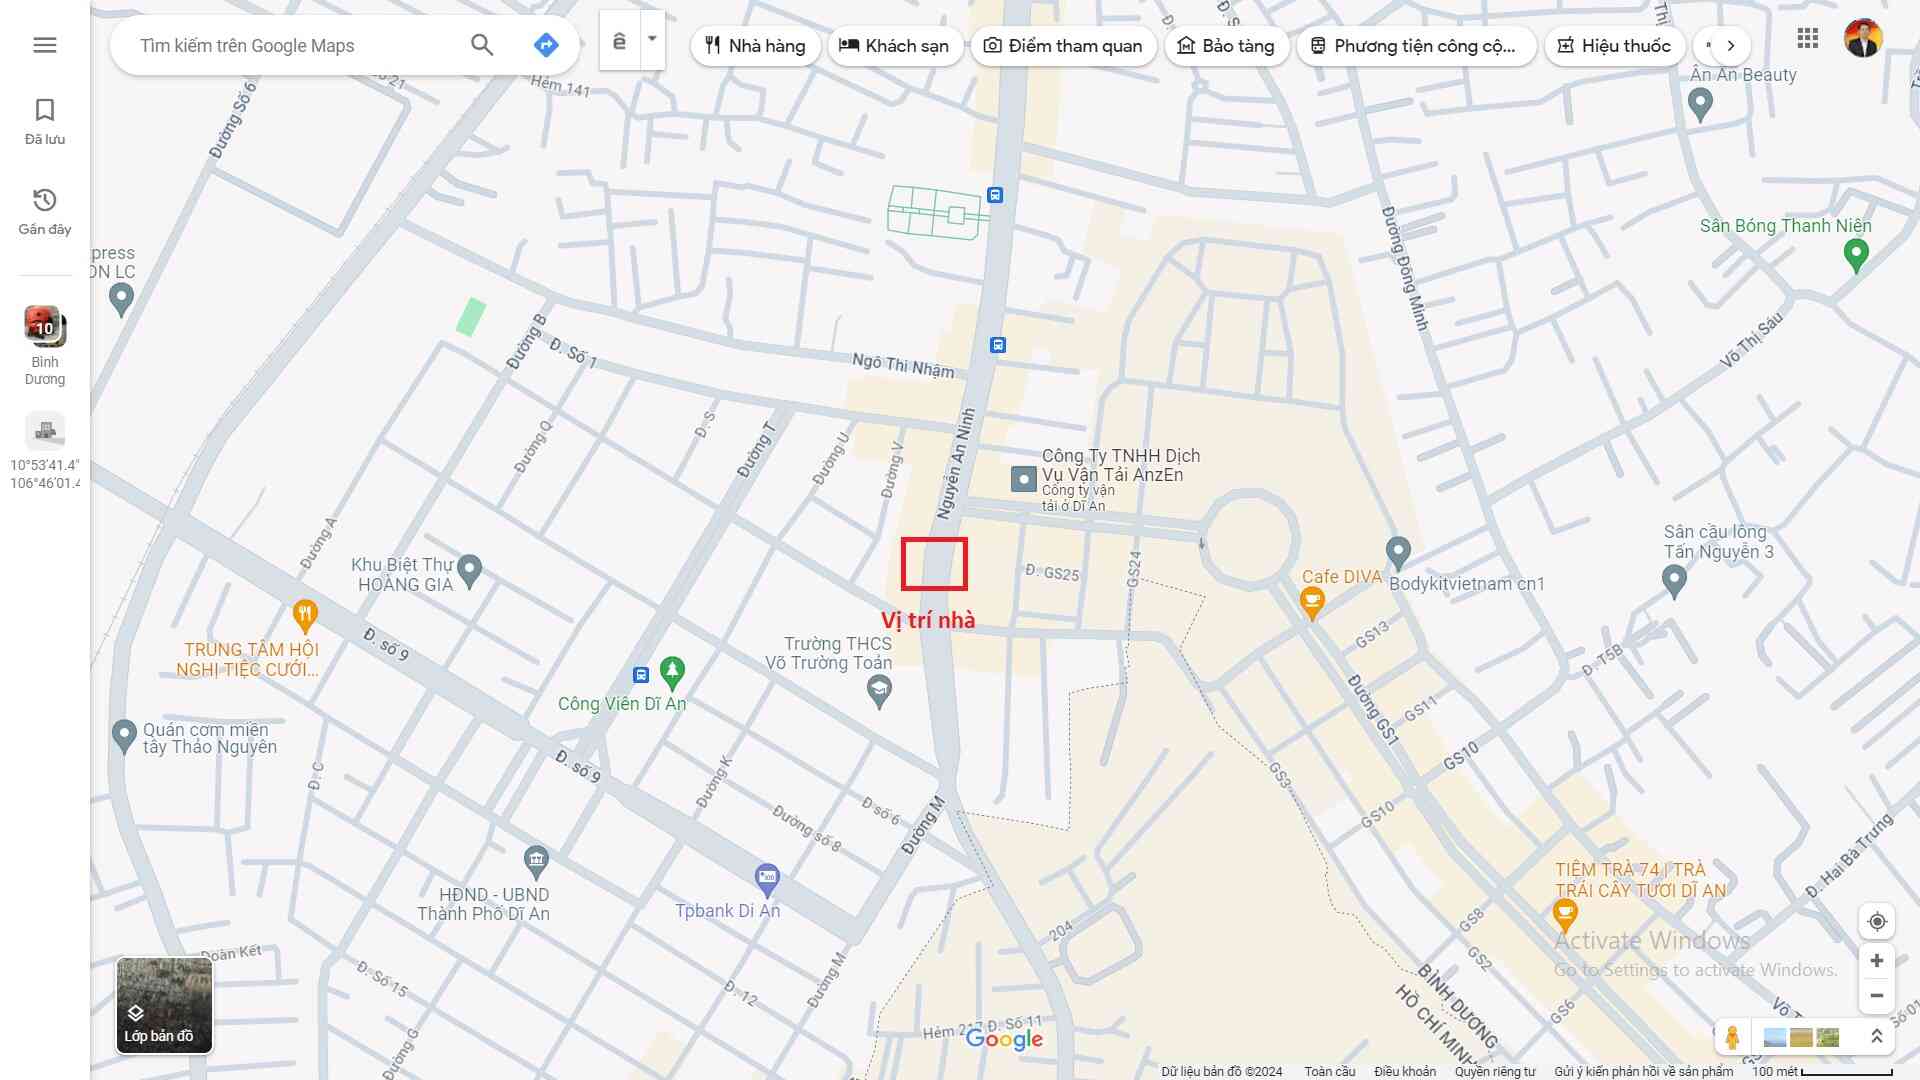
Task: Select the Nhà hàng category chip
Action: pos(755,46)
